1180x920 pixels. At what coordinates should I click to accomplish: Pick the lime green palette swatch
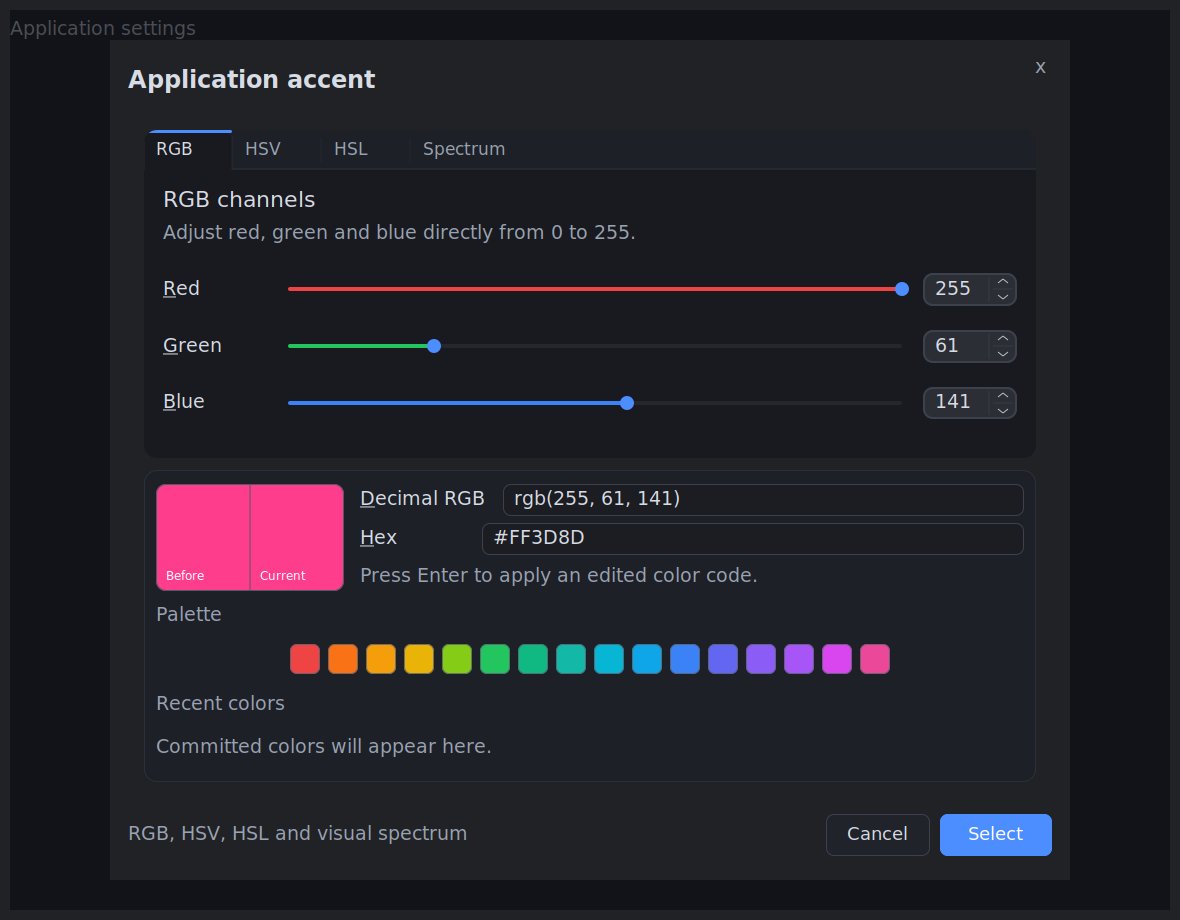(x=457, y=659)
